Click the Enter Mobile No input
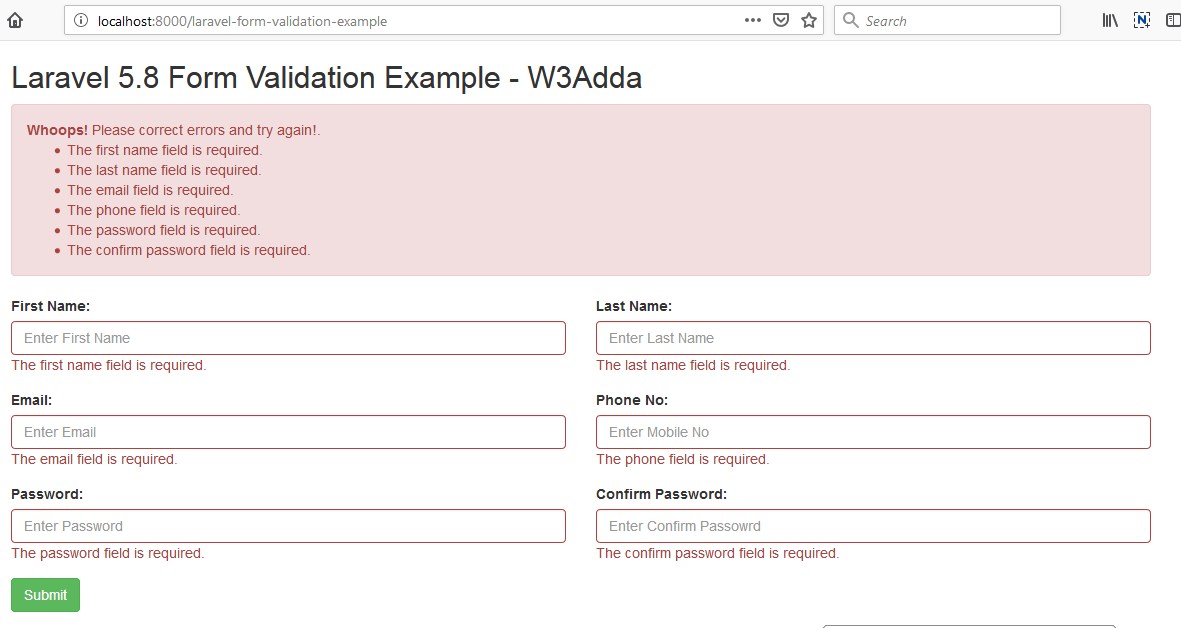Screen dimensions: 1181x628 872,431
